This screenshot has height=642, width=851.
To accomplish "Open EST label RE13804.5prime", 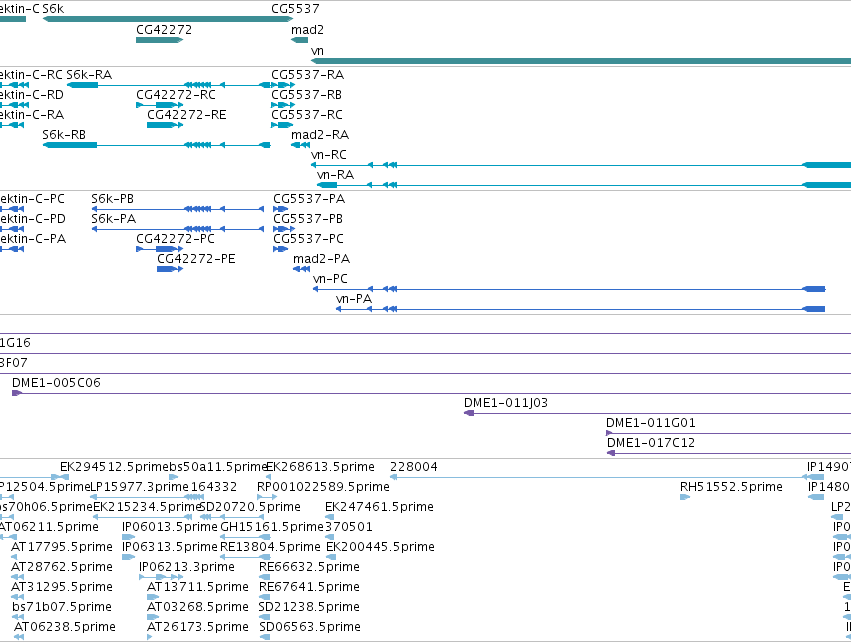I will point(270,548).
